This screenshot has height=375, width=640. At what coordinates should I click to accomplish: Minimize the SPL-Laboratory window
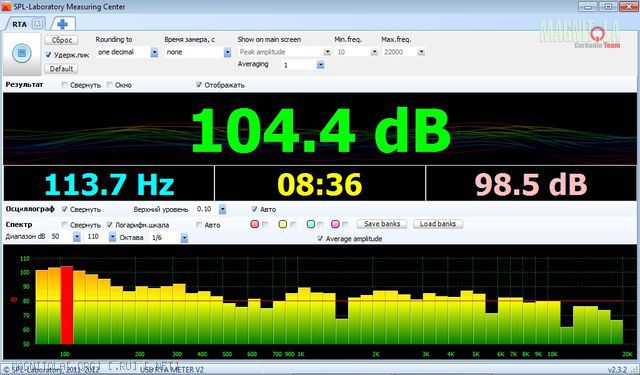pyautogui.click(x=588, y=6)
